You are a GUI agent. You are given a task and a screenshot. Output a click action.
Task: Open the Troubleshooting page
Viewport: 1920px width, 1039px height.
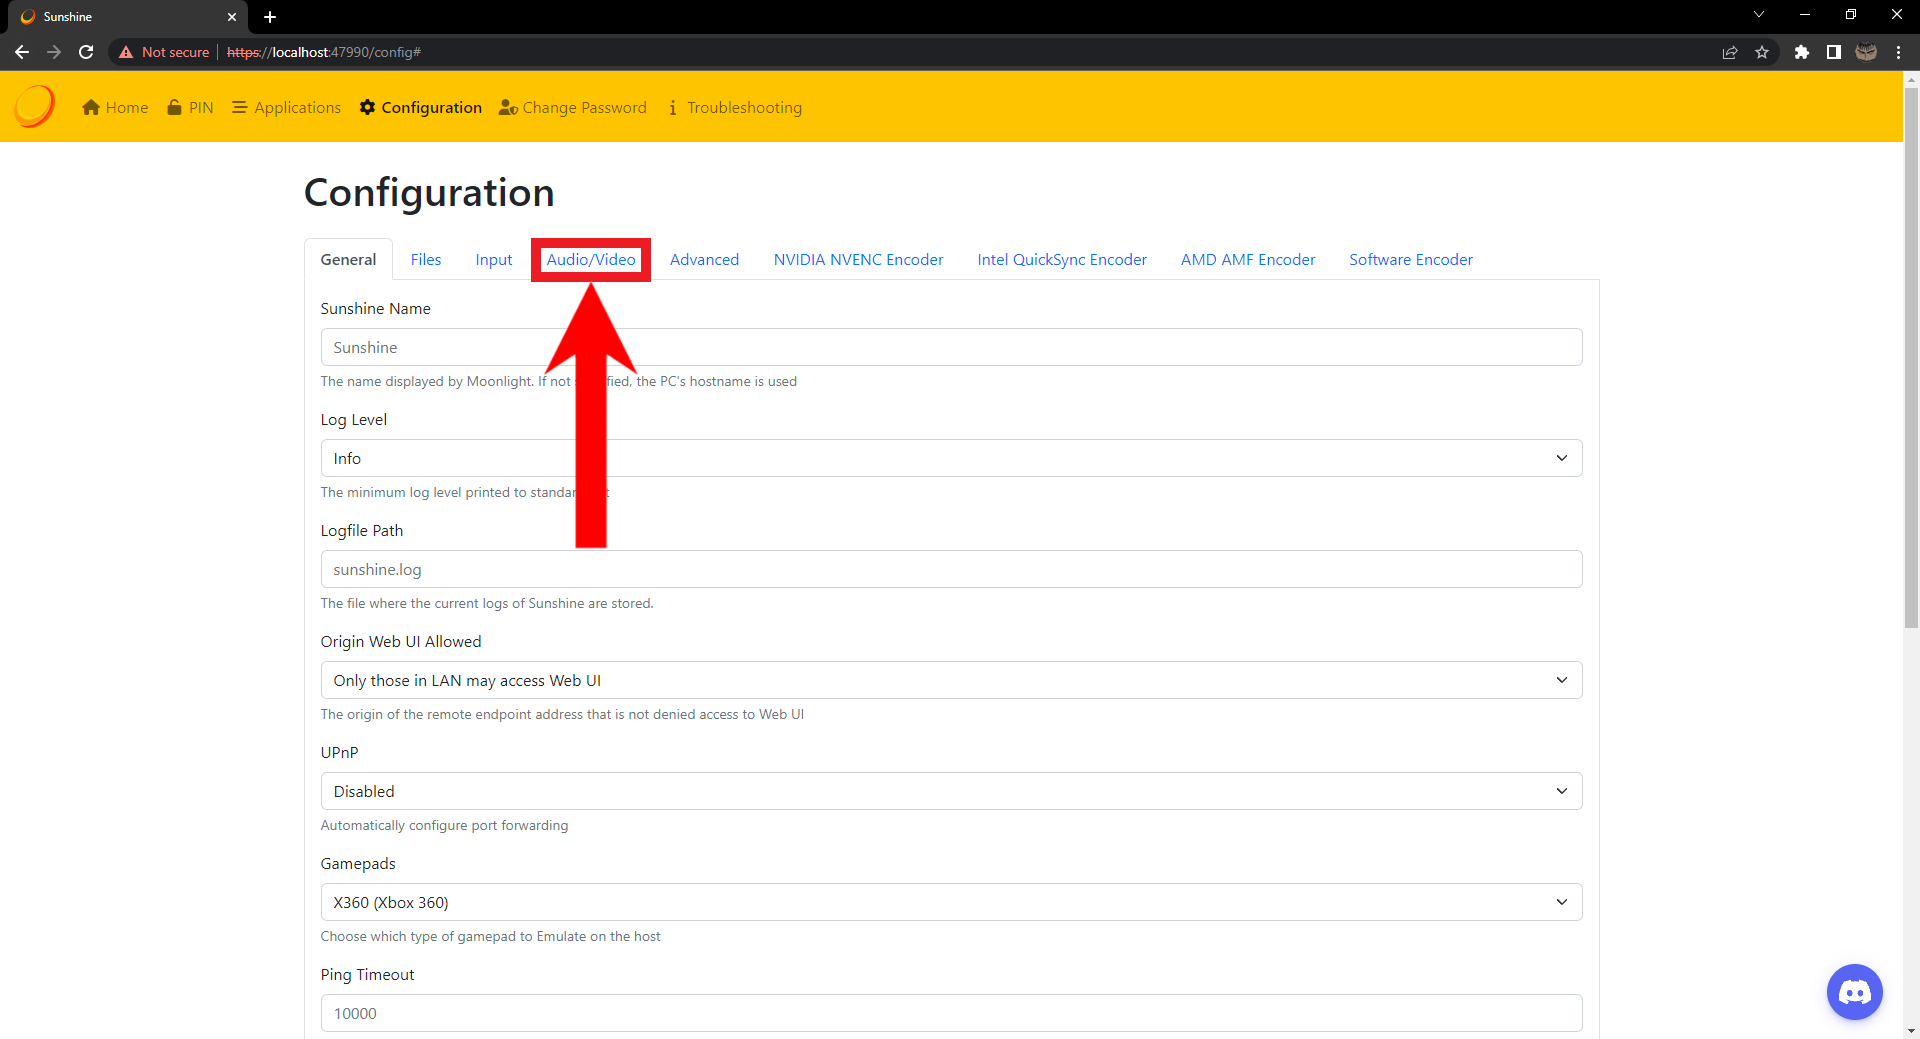[734, 107]
